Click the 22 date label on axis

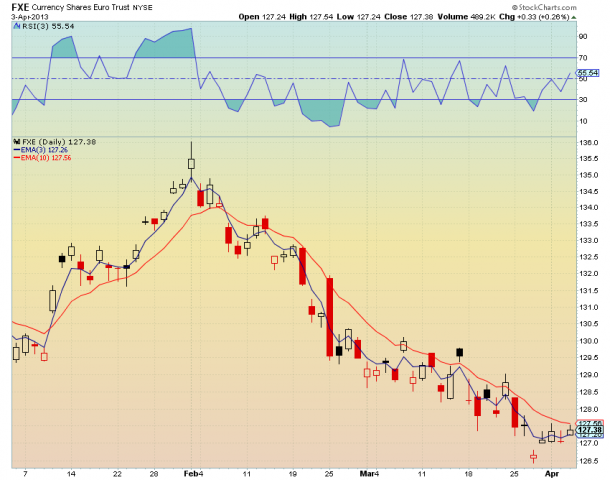pyautogui.click(x=117, y=474)
